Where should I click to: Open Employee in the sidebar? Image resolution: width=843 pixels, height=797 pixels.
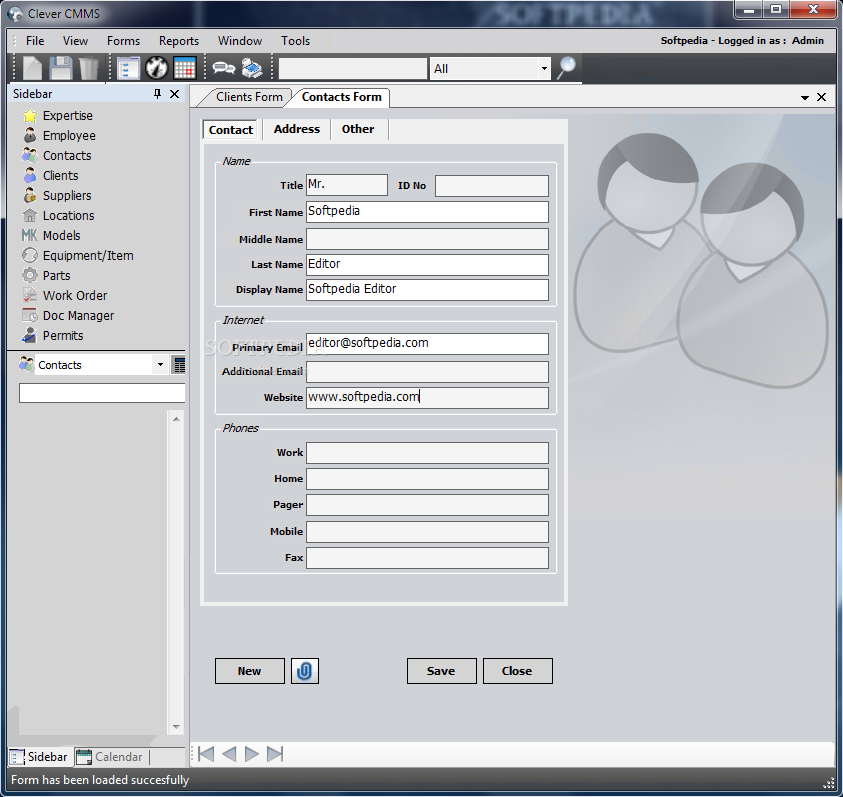click(69, 136)
